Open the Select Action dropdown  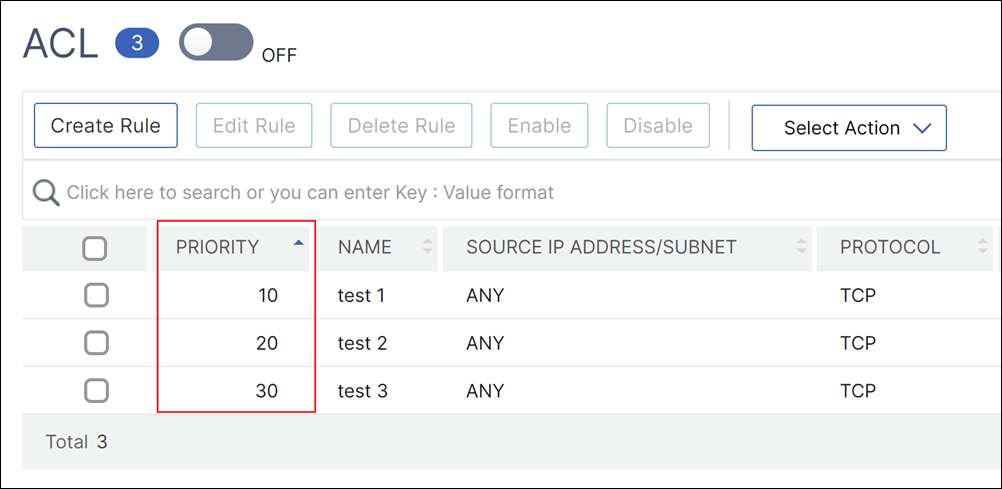(x=849, y=128)
